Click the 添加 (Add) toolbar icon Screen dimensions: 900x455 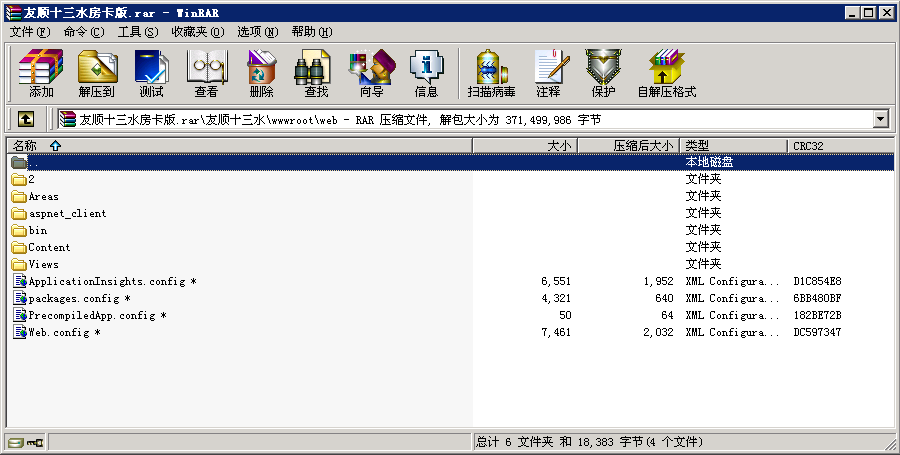coord(41,72)
